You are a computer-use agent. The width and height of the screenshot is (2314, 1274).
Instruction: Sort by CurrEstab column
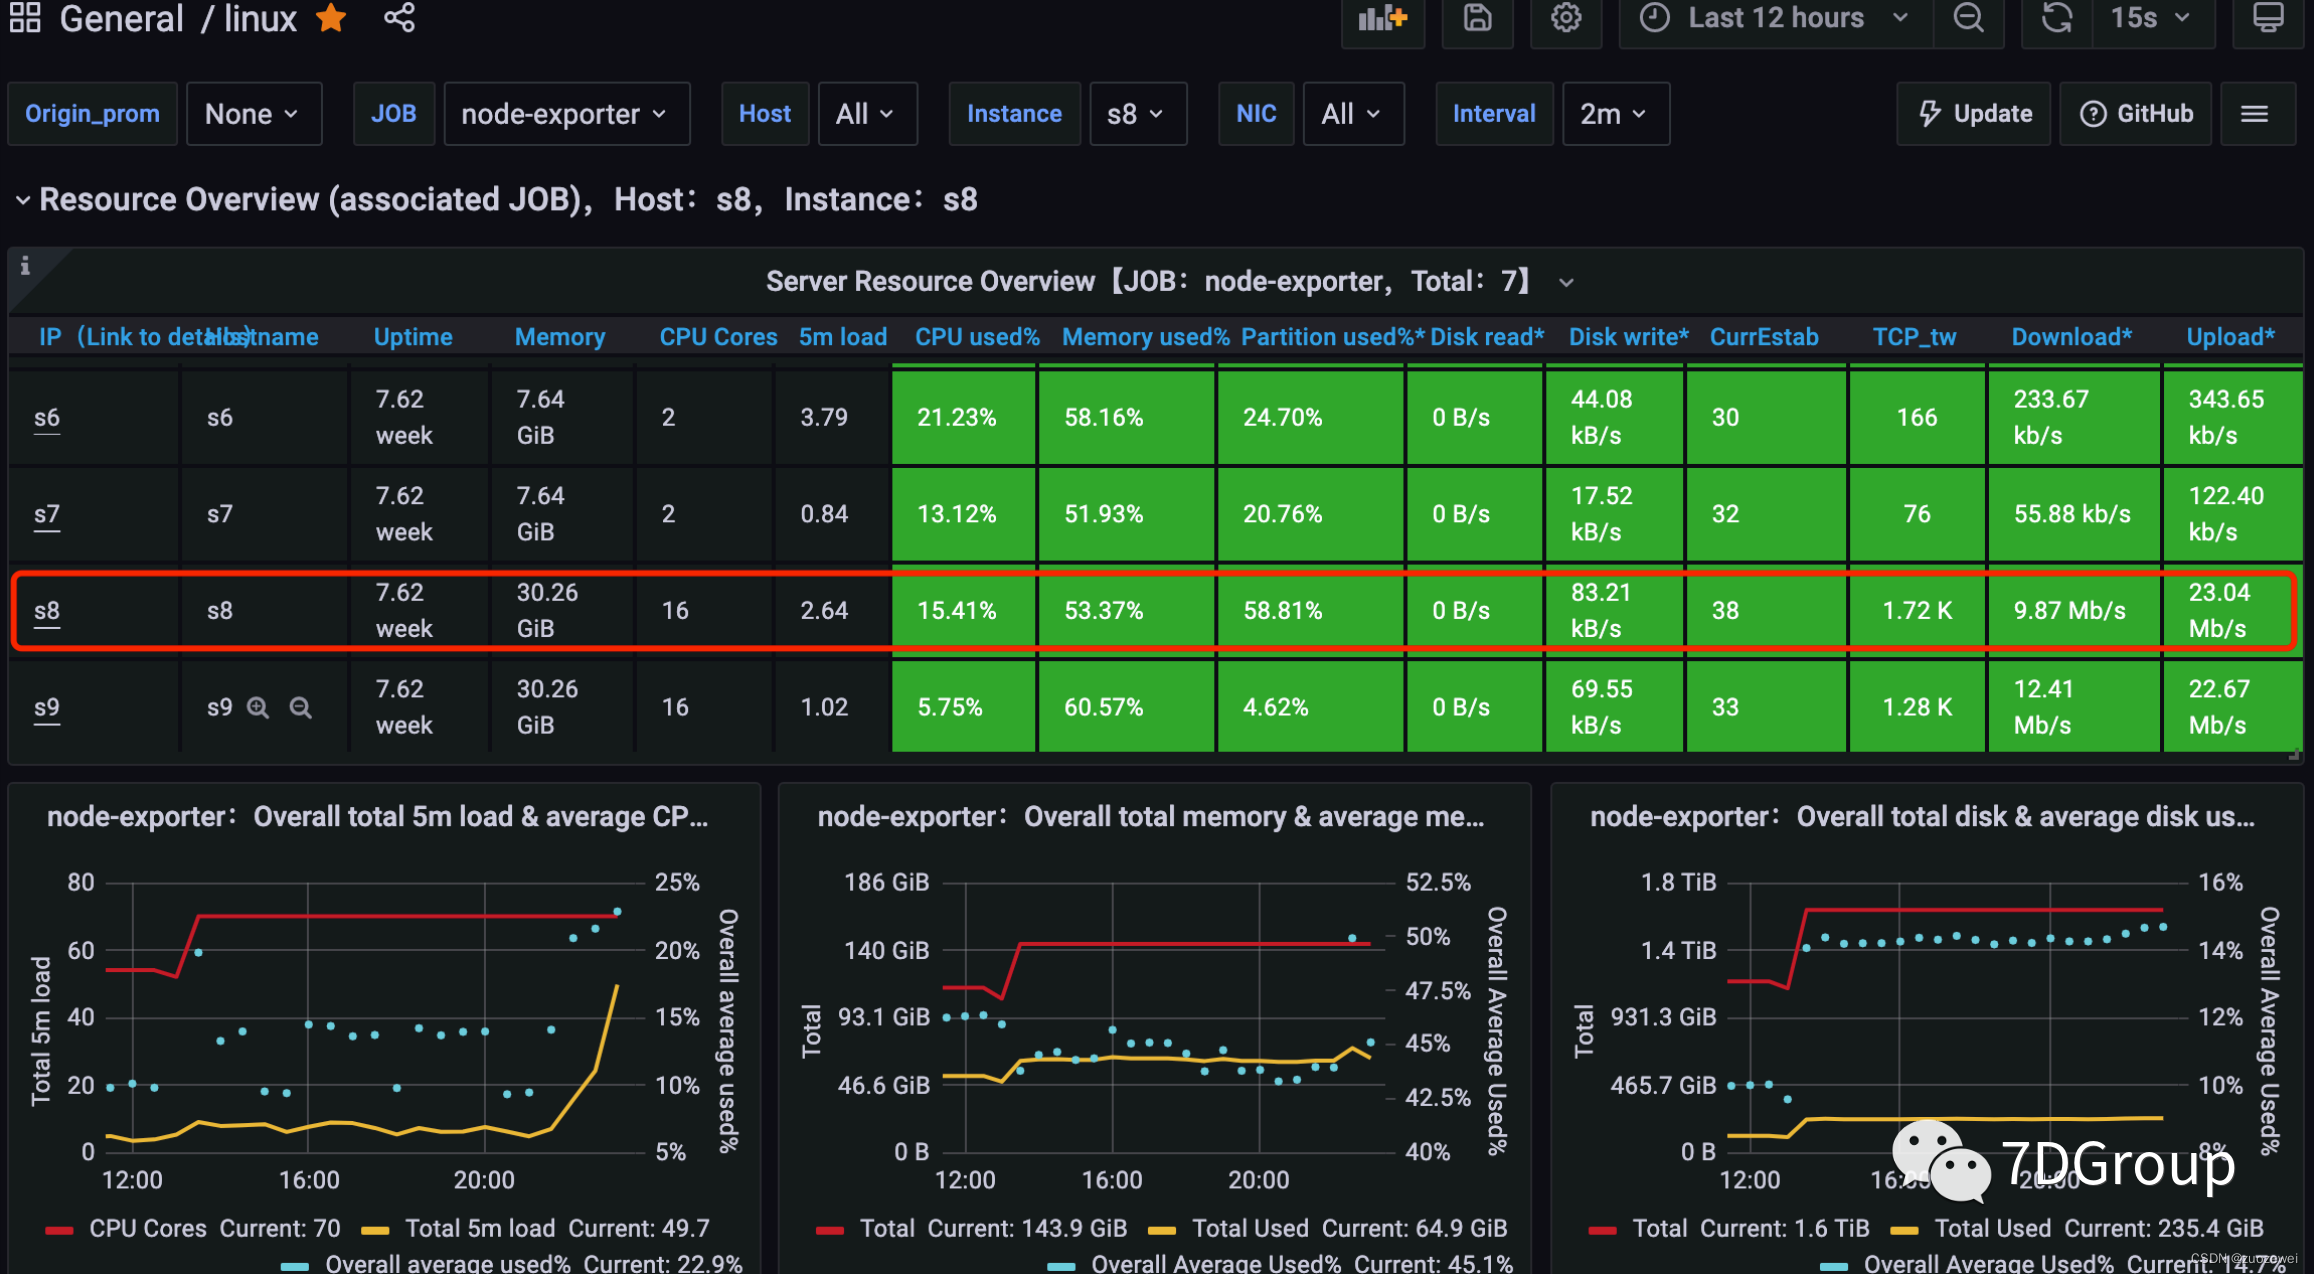tap(1764, 337)
